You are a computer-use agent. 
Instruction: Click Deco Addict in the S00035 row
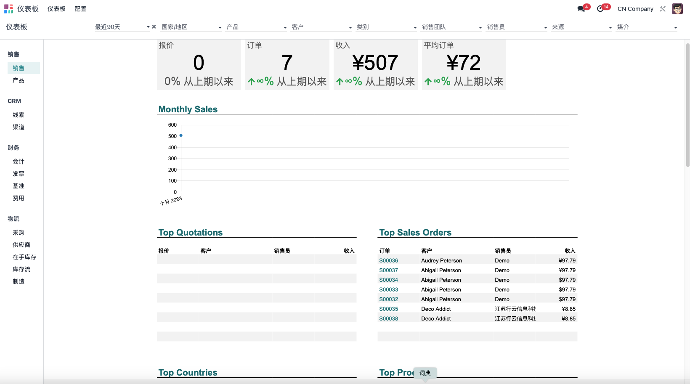click(436, 309)
